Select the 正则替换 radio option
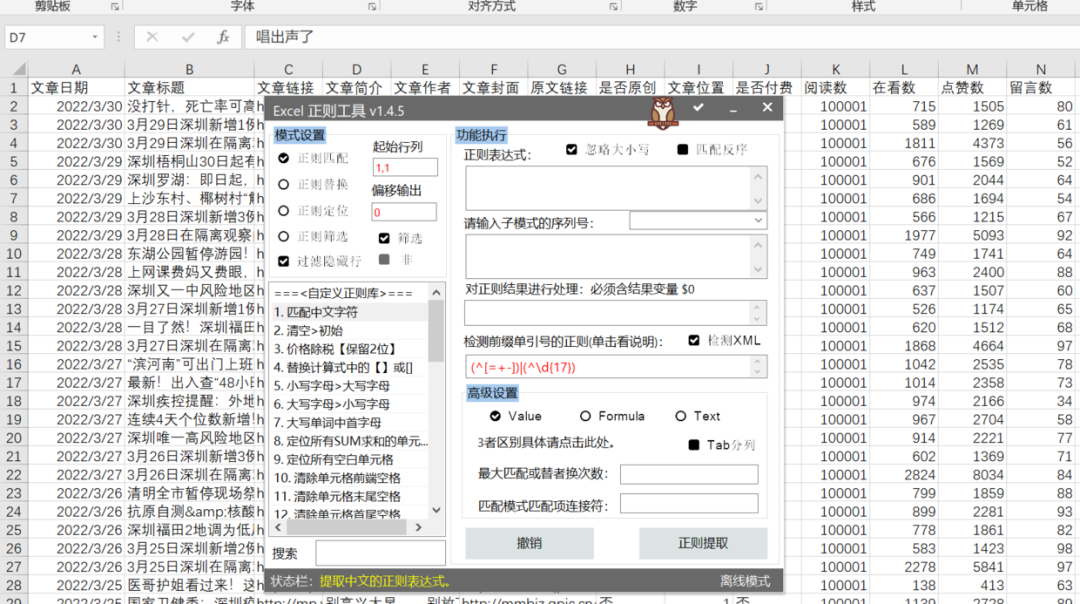 pyautogui.click(x=284, y=185)
